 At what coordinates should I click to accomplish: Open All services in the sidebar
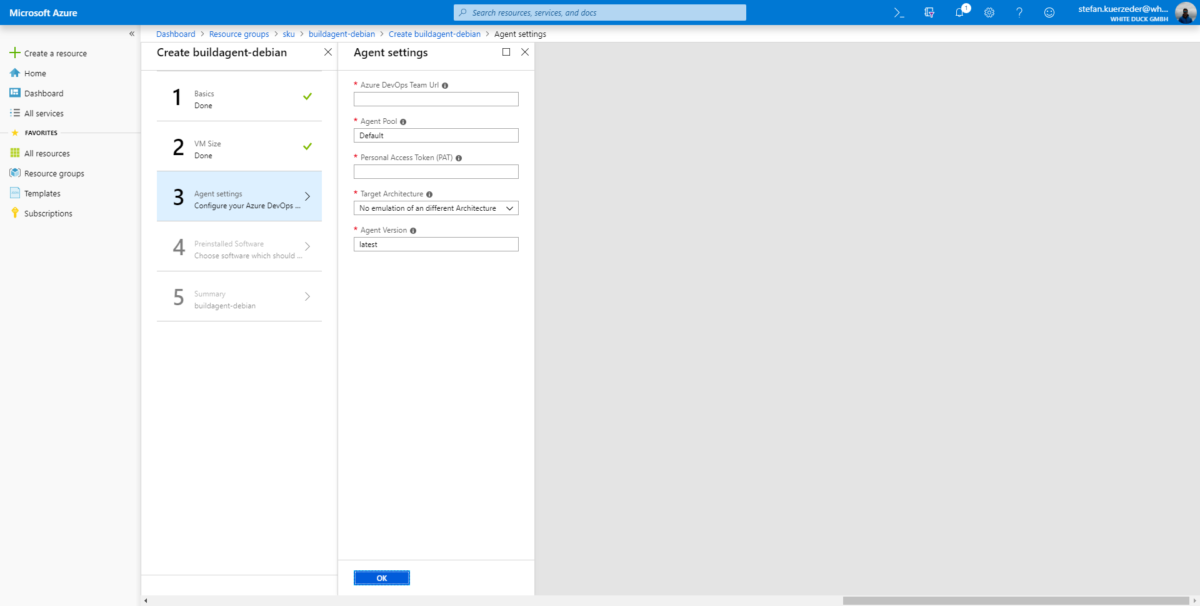pyautogui.click(x=43, y=113)
